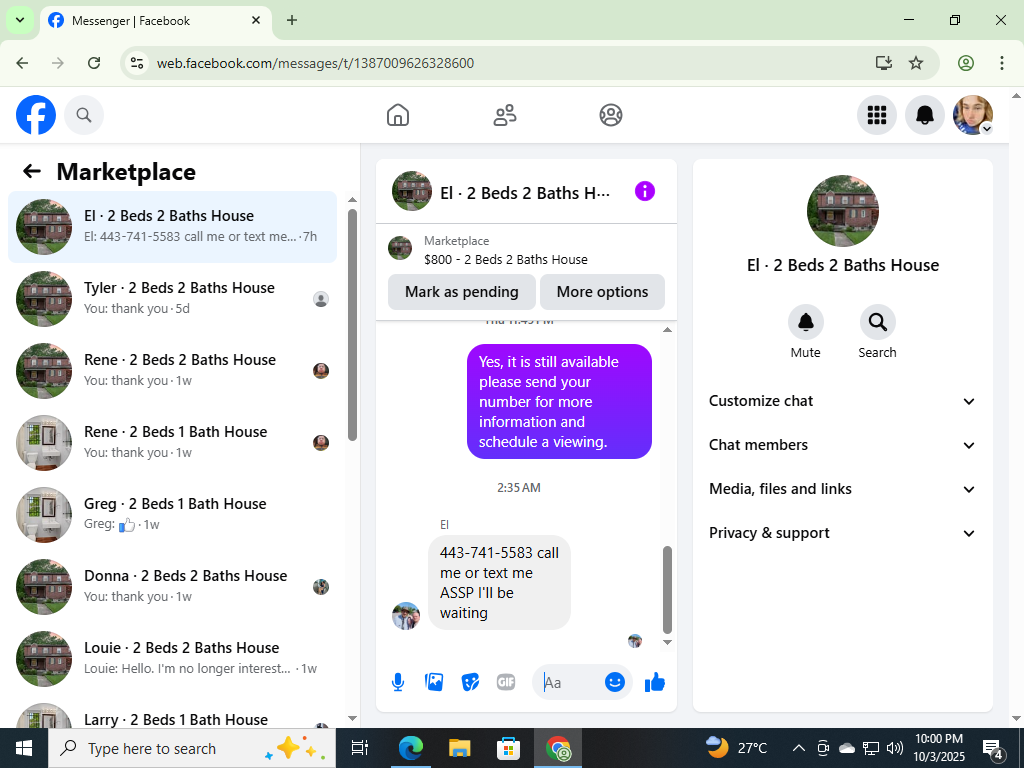Open Rene · 2 Beds 1 Bath House chat
This screenshot has width=1024, height=768.
(x=172, y=442)
